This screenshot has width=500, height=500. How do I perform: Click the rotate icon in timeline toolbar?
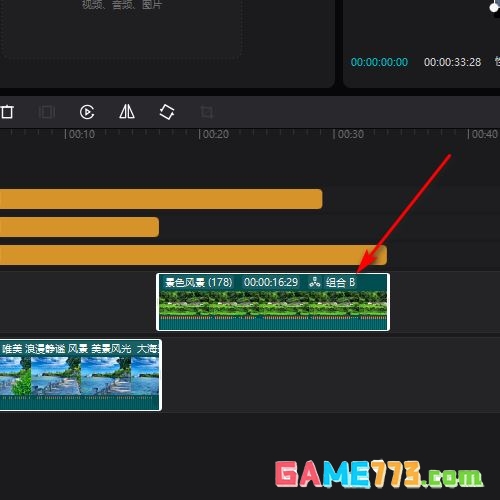tap(167, 112)
